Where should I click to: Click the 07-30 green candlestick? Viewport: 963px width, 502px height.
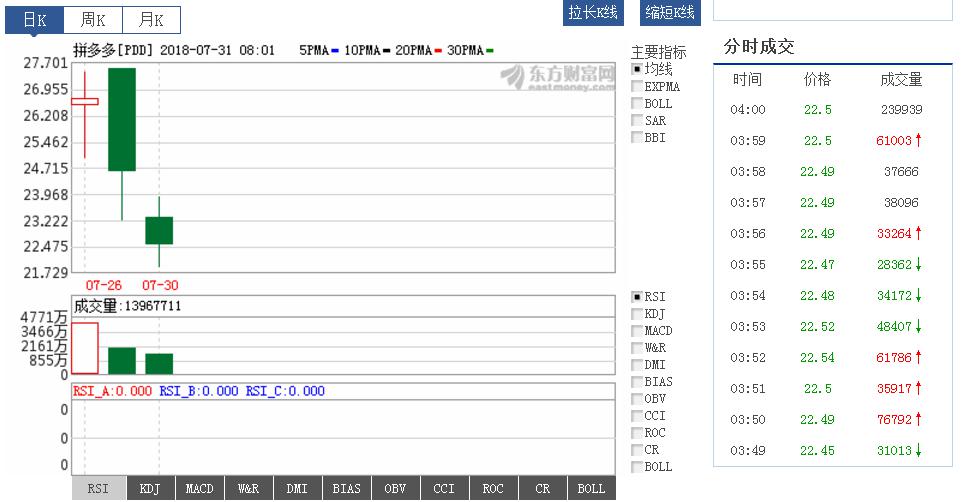click(x=159, y=230)
